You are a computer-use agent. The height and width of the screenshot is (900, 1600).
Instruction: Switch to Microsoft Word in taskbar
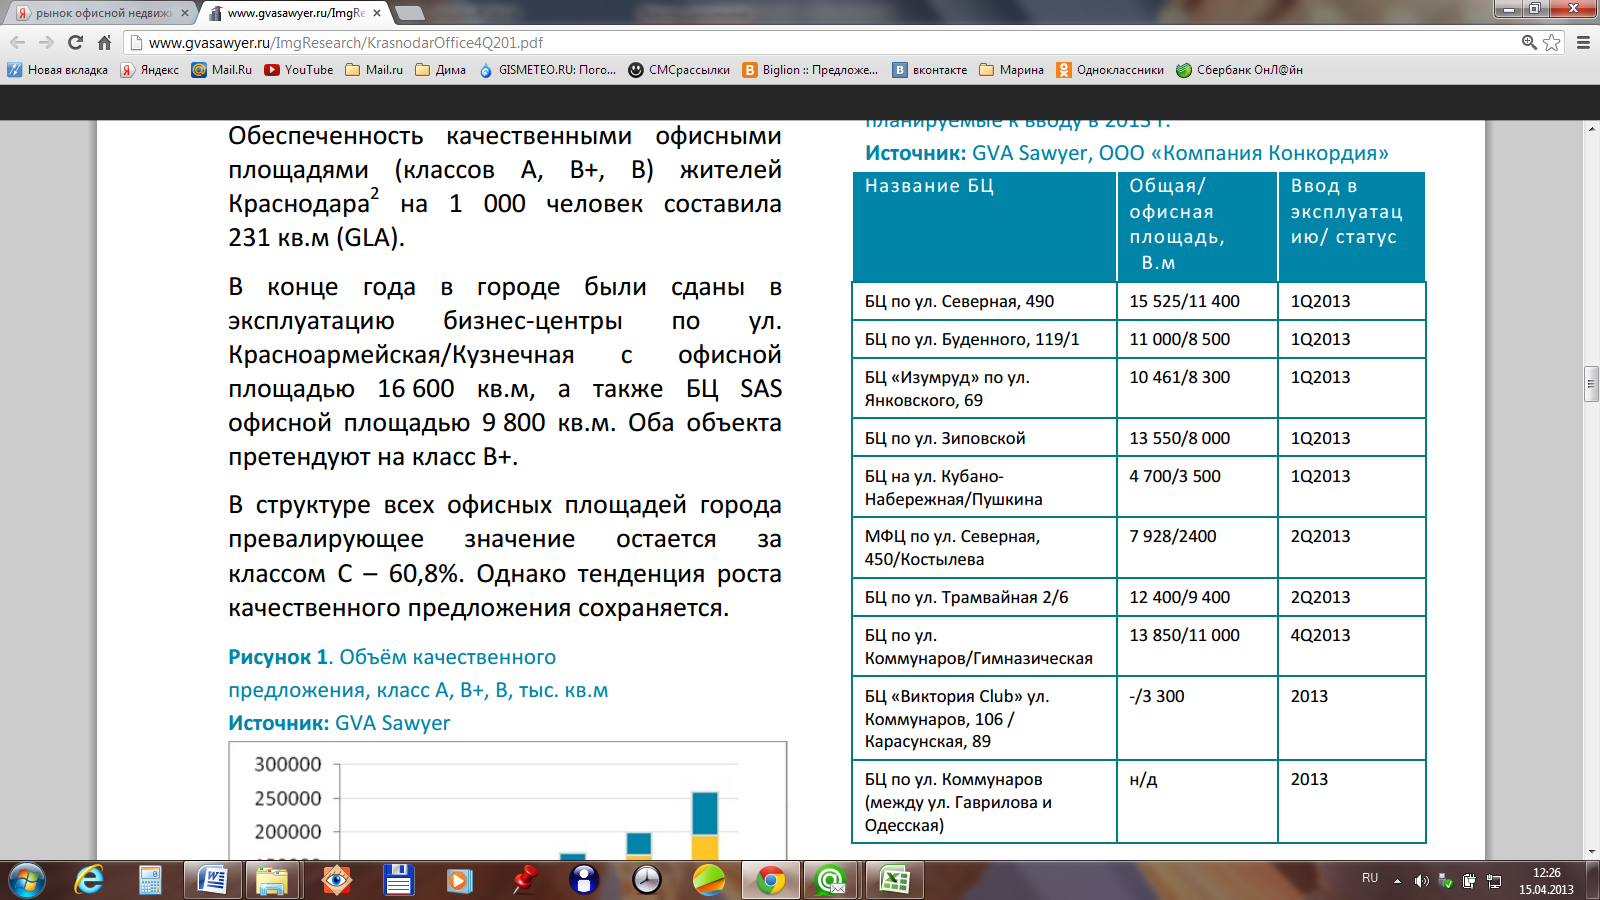click(x=212, y=881)
